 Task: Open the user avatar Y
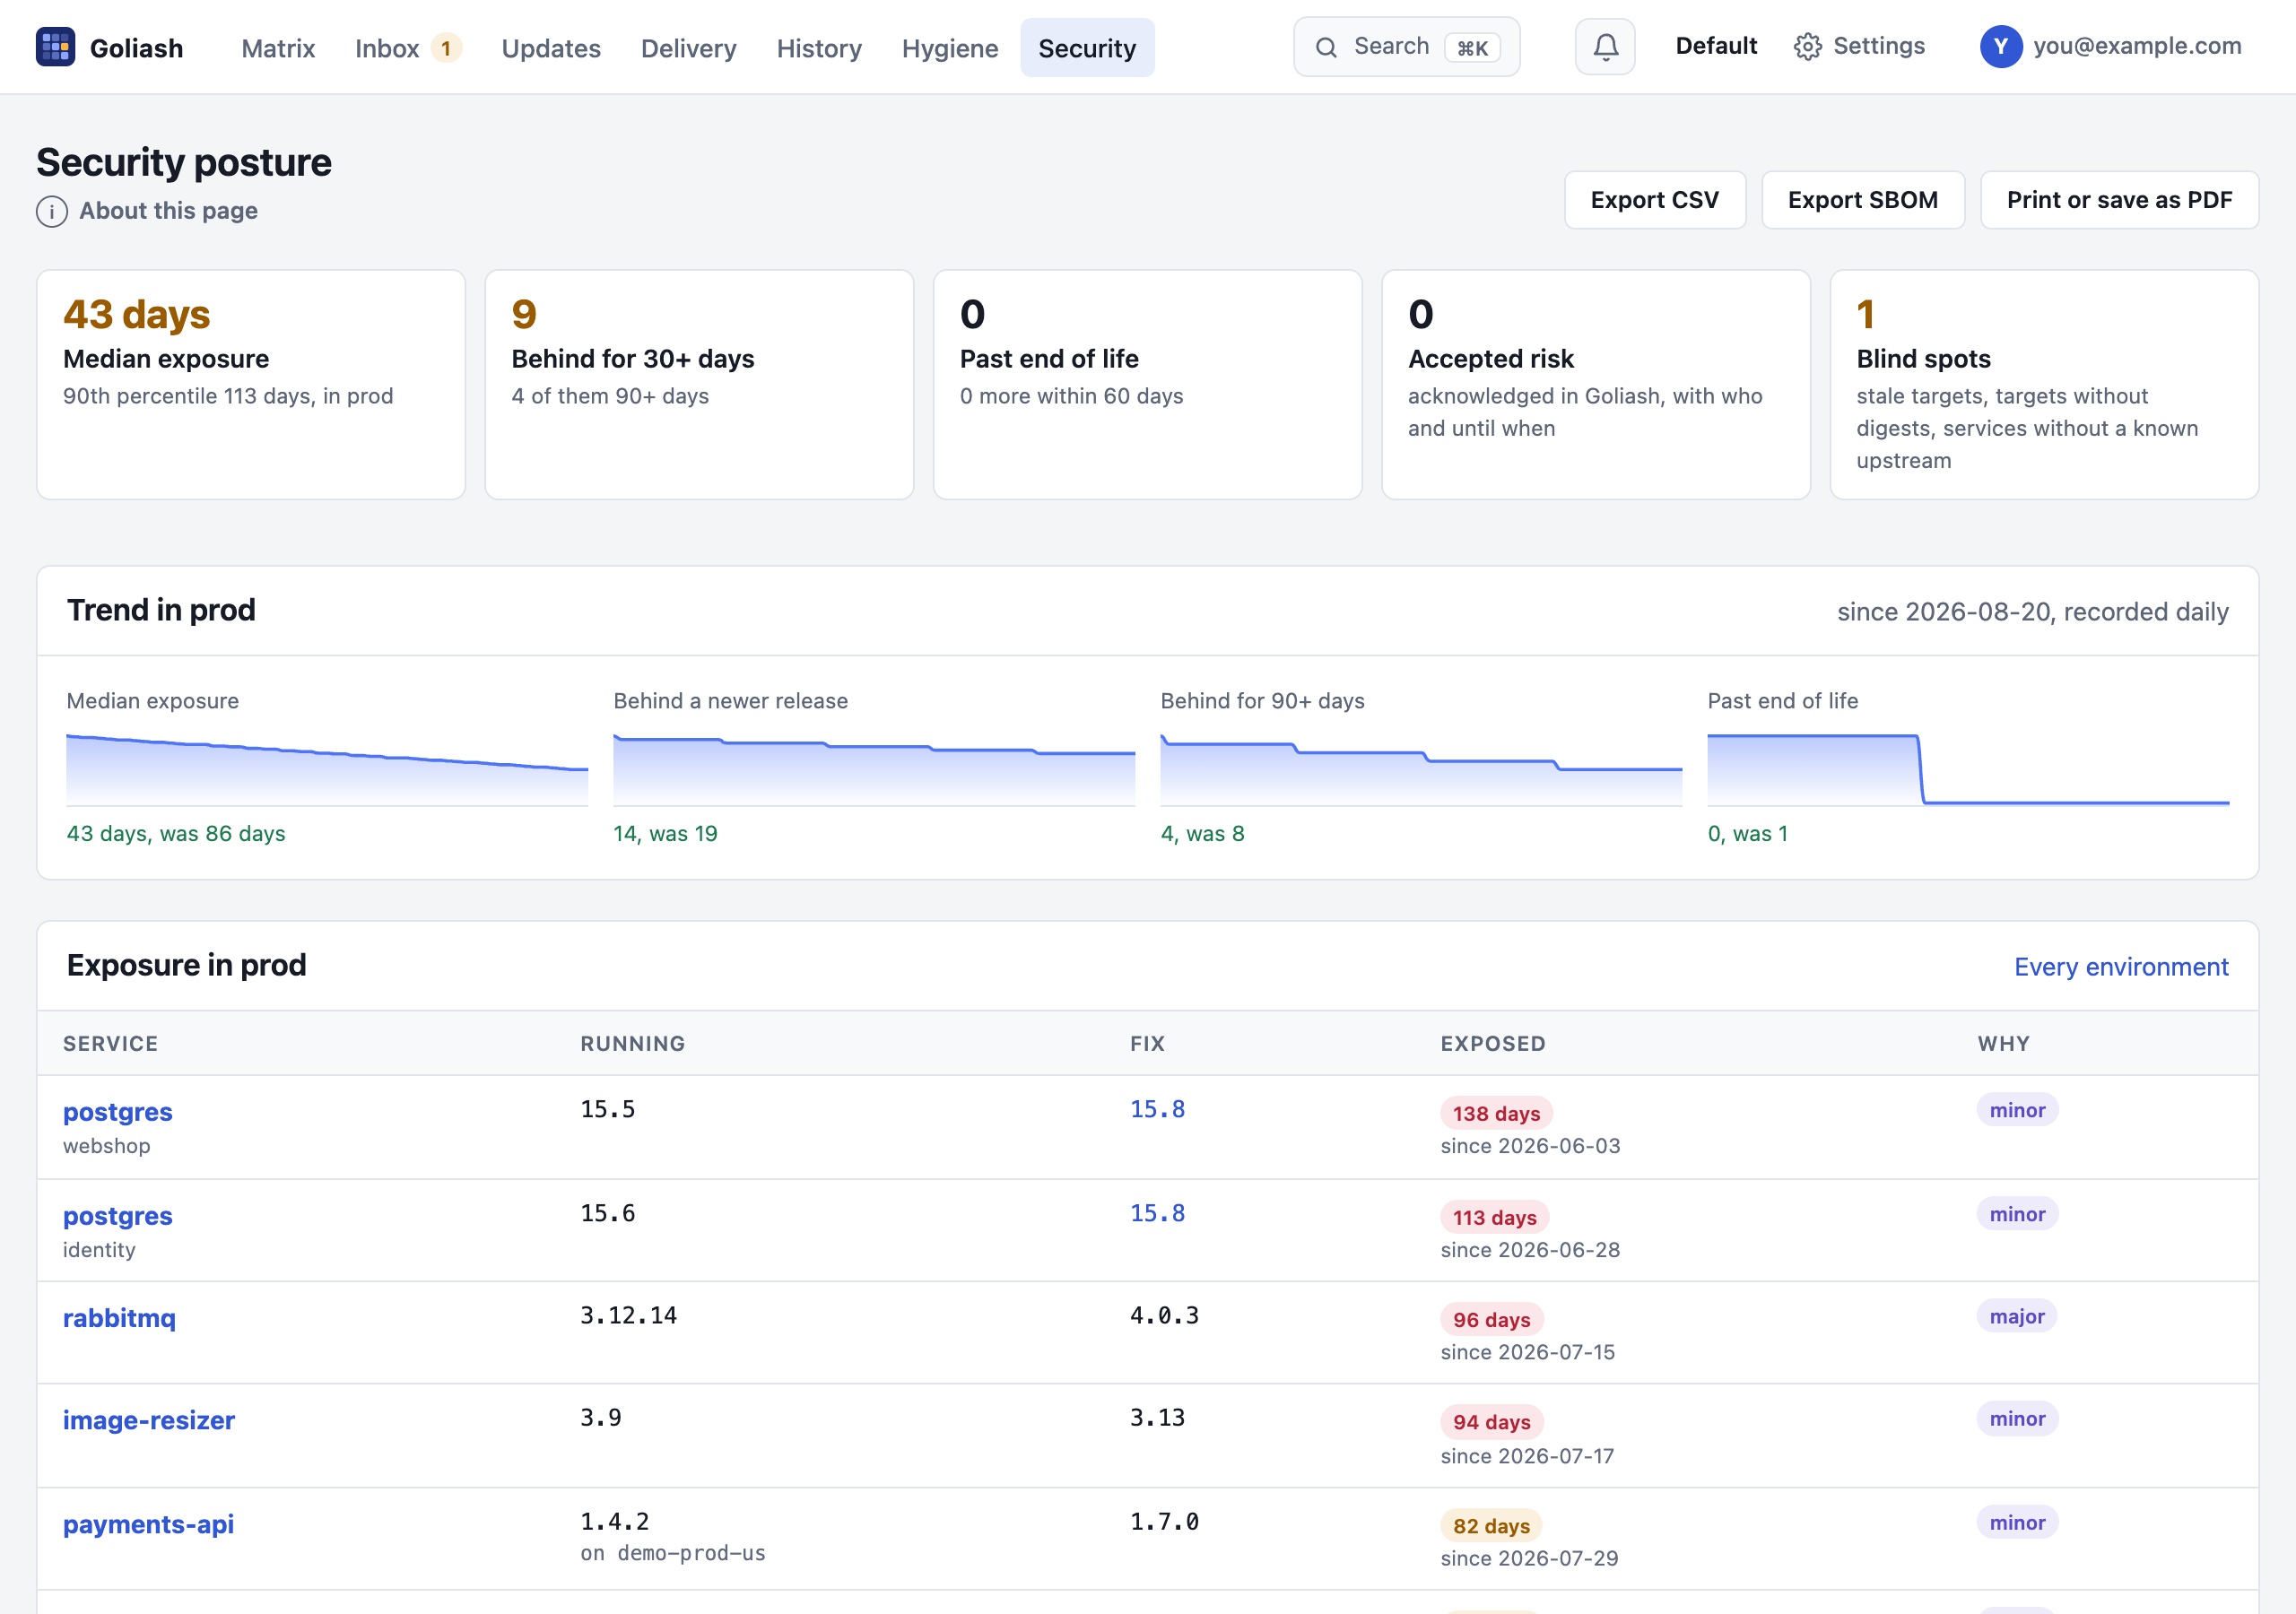(x=2001, y=47)
